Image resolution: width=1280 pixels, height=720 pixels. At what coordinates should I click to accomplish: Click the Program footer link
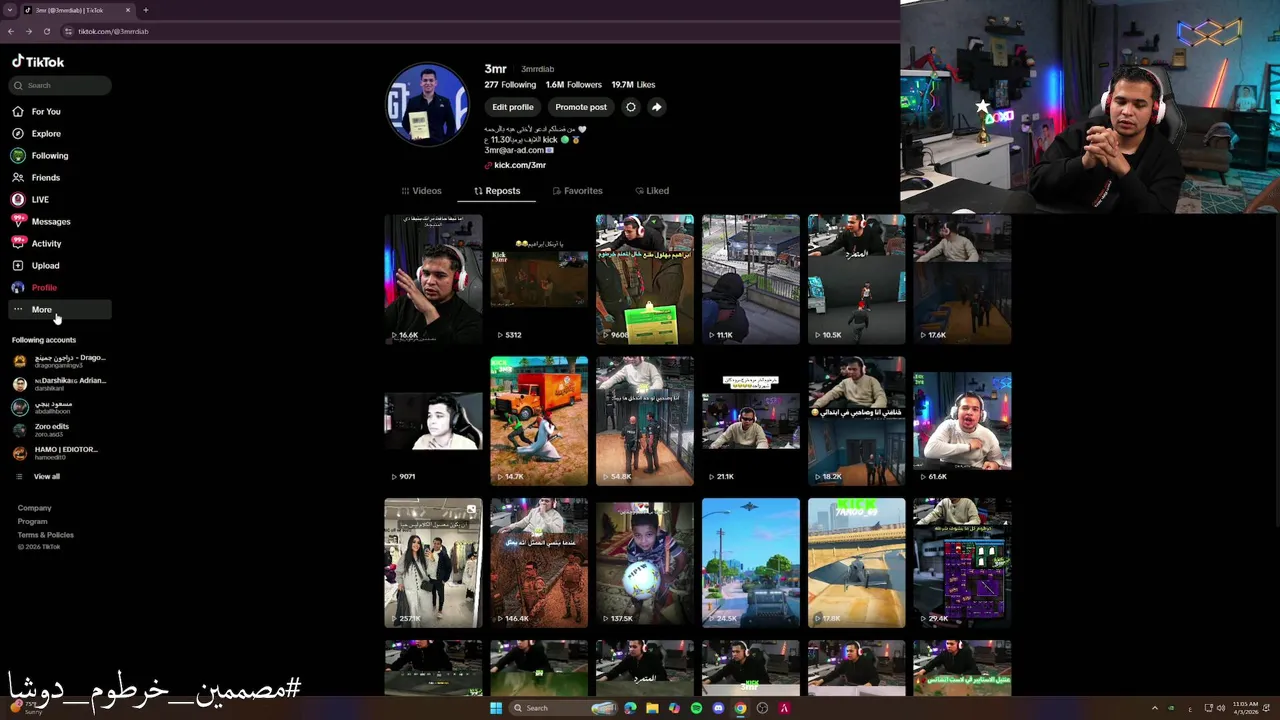(x=32, y=521)
